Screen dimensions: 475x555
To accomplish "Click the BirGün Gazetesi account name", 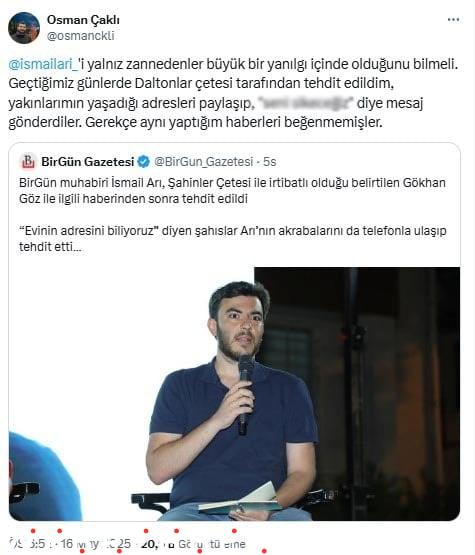I will 88,162.
